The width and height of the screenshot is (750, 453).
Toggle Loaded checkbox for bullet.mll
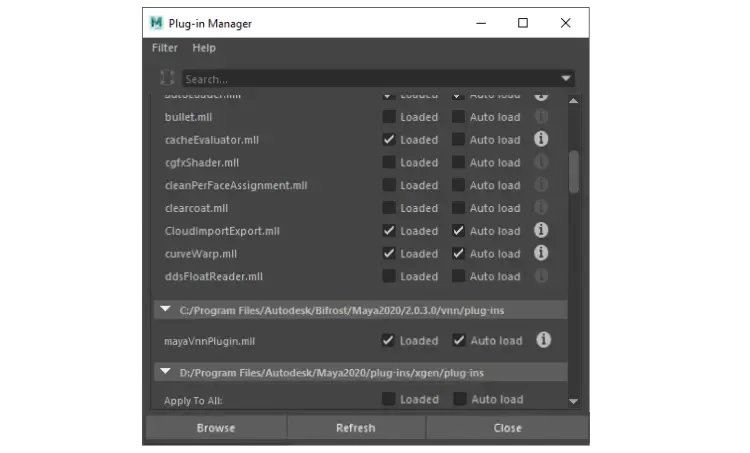(389, 117)
